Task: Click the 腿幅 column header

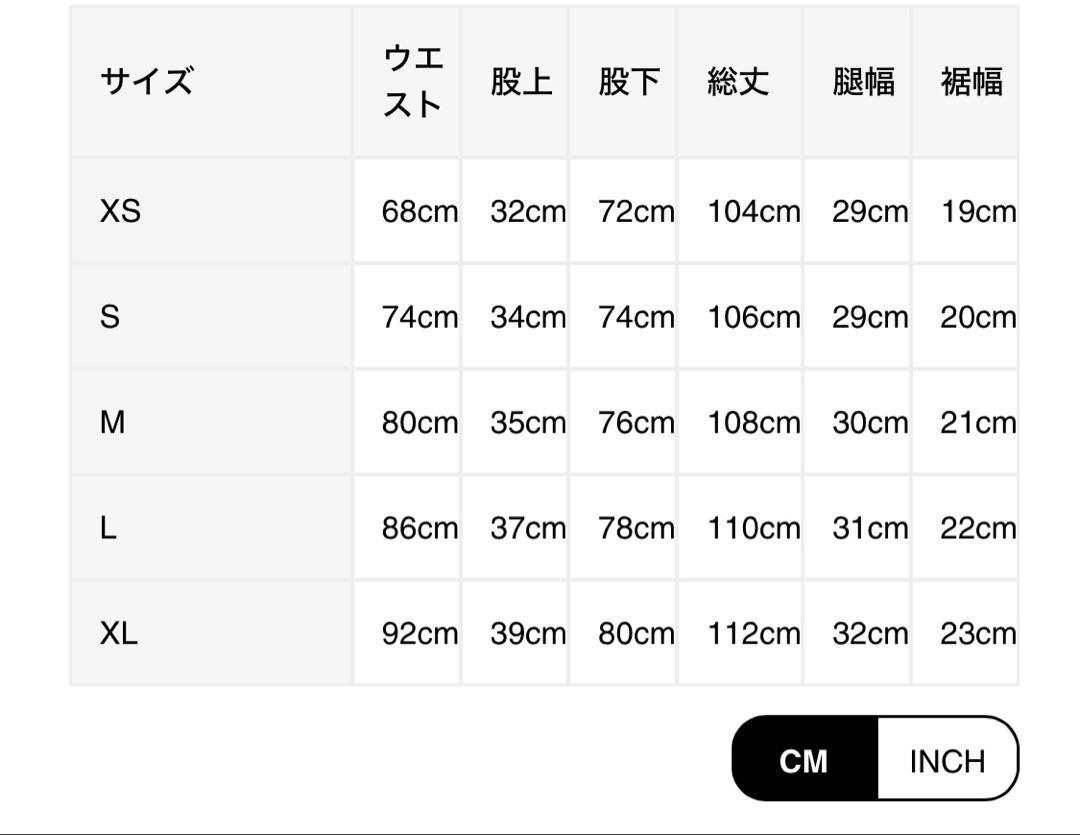Action: tap(857, 81)
